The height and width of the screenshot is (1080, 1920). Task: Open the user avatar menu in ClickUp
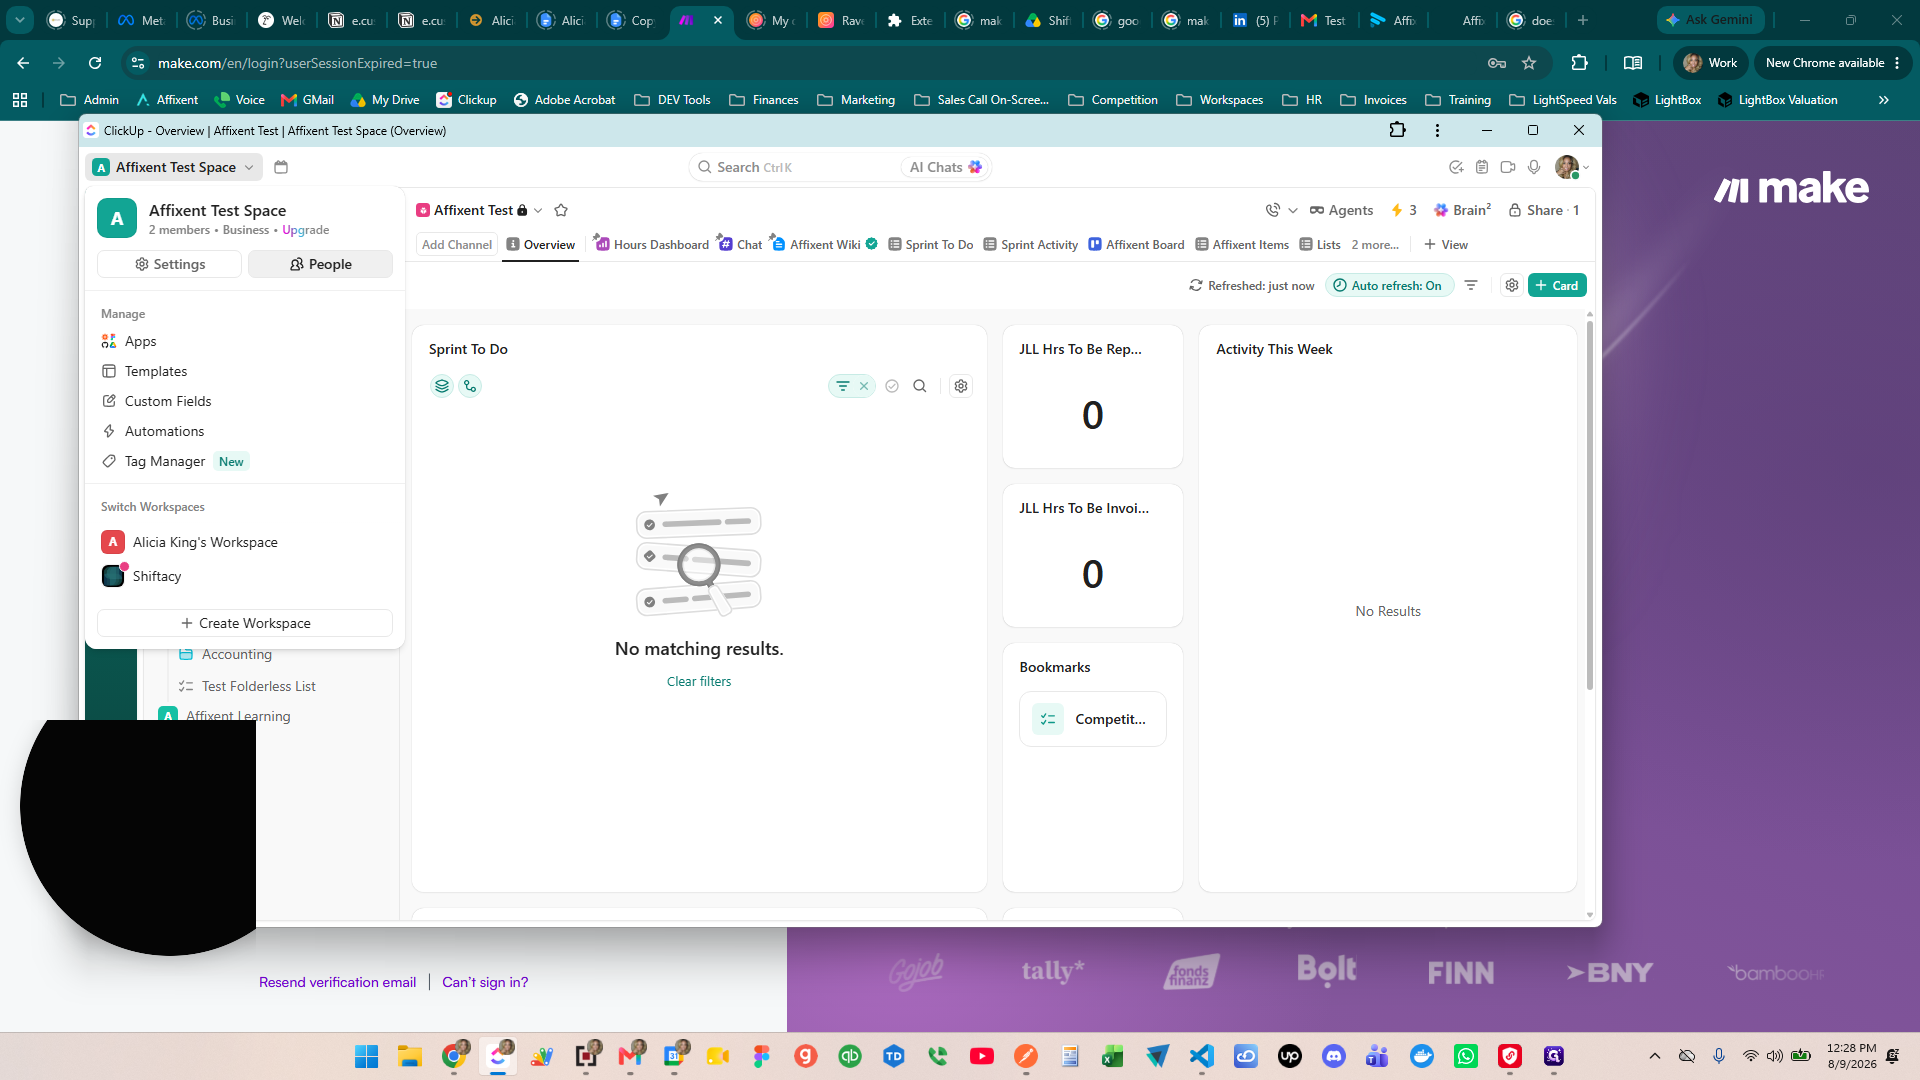(x=1570, y=167)
